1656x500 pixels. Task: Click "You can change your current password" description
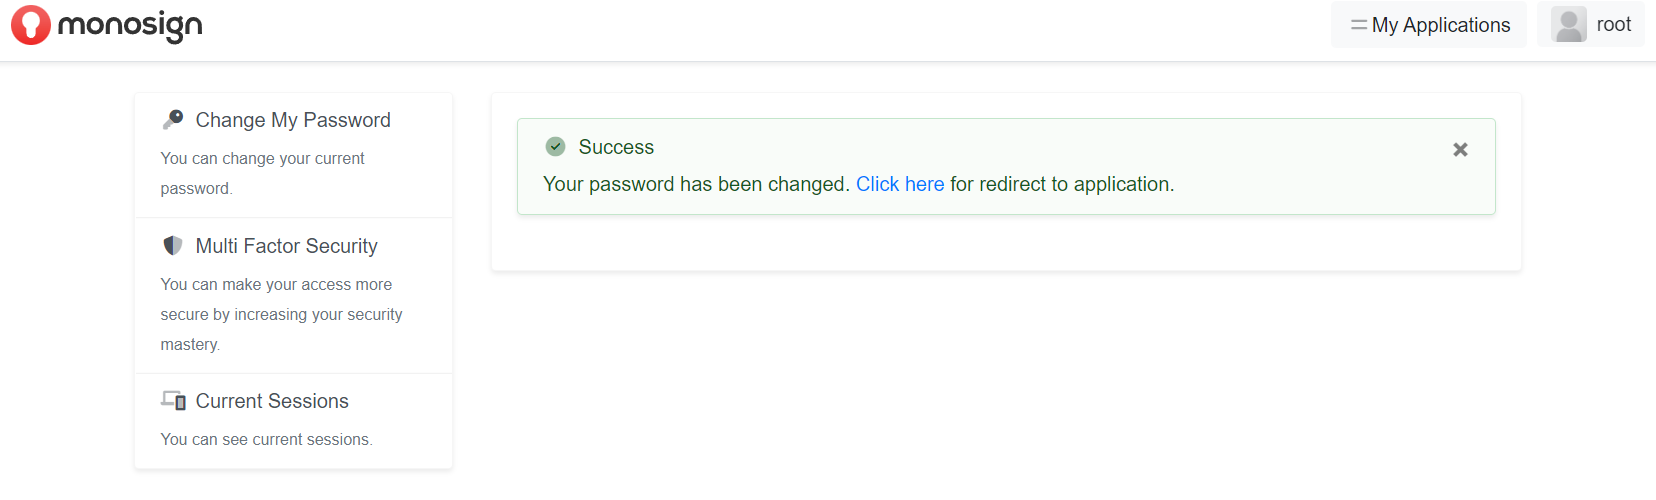click(262, 173)
